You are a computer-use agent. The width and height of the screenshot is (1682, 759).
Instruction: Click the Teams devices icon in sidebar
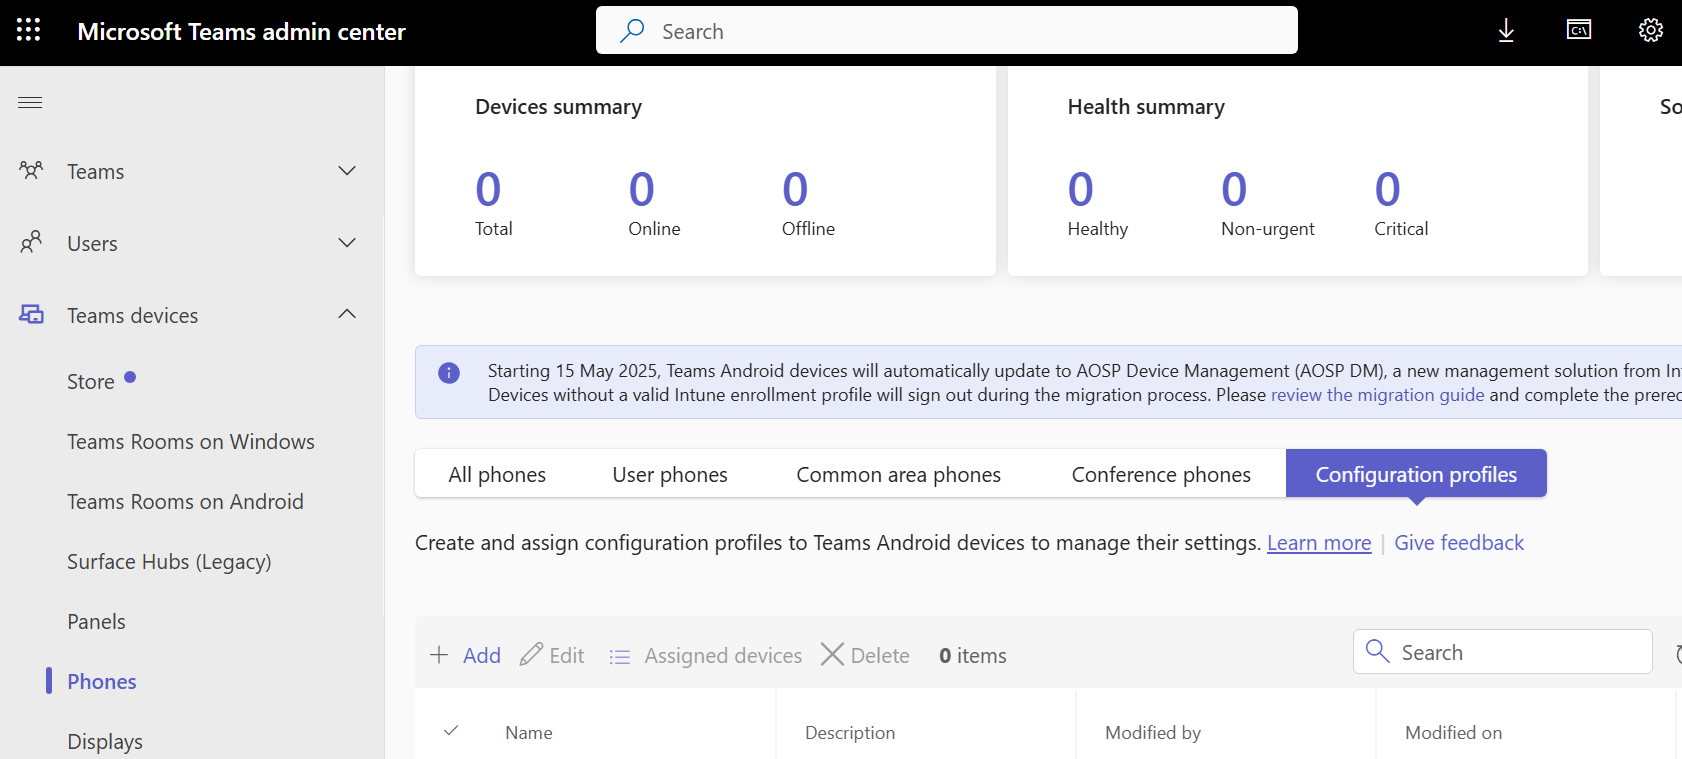tap(31, 314)
